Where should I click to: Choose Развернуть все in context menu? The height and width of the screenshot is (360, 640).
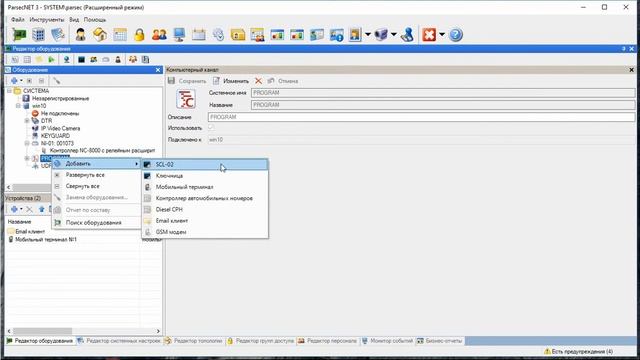coord(97,175)
